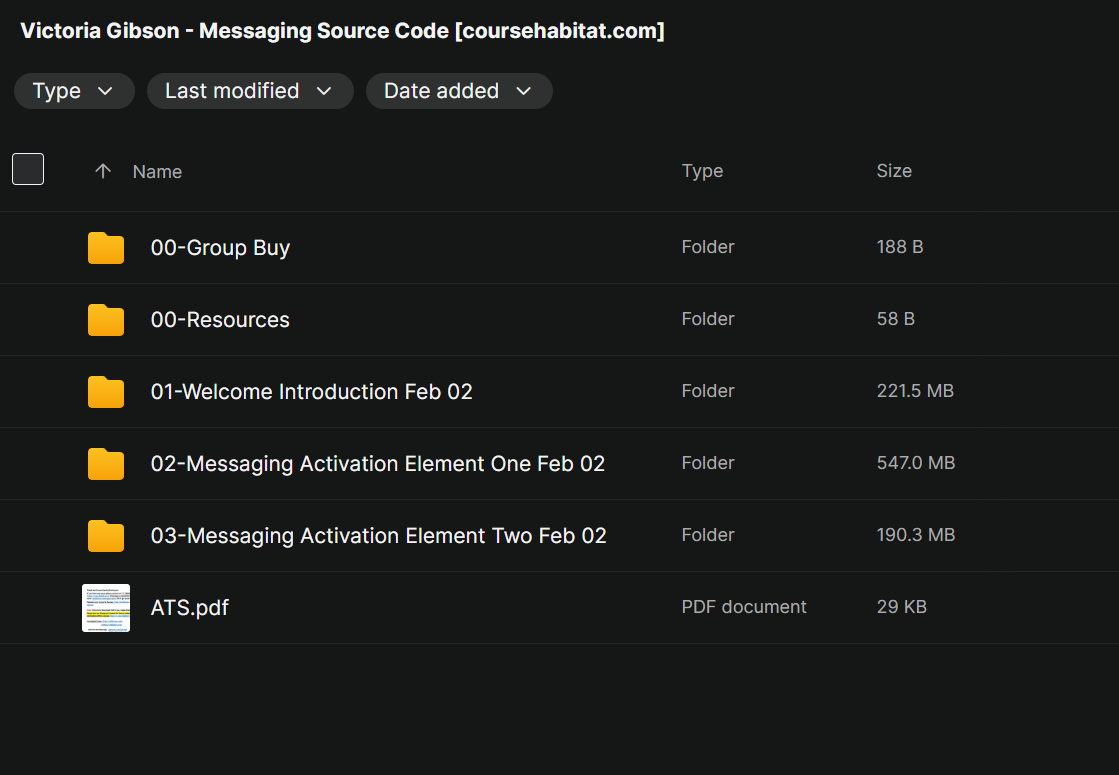This screenshot has height=775, width=1119.
Task: Sort by the Name column header
Action: pos(157,172)
